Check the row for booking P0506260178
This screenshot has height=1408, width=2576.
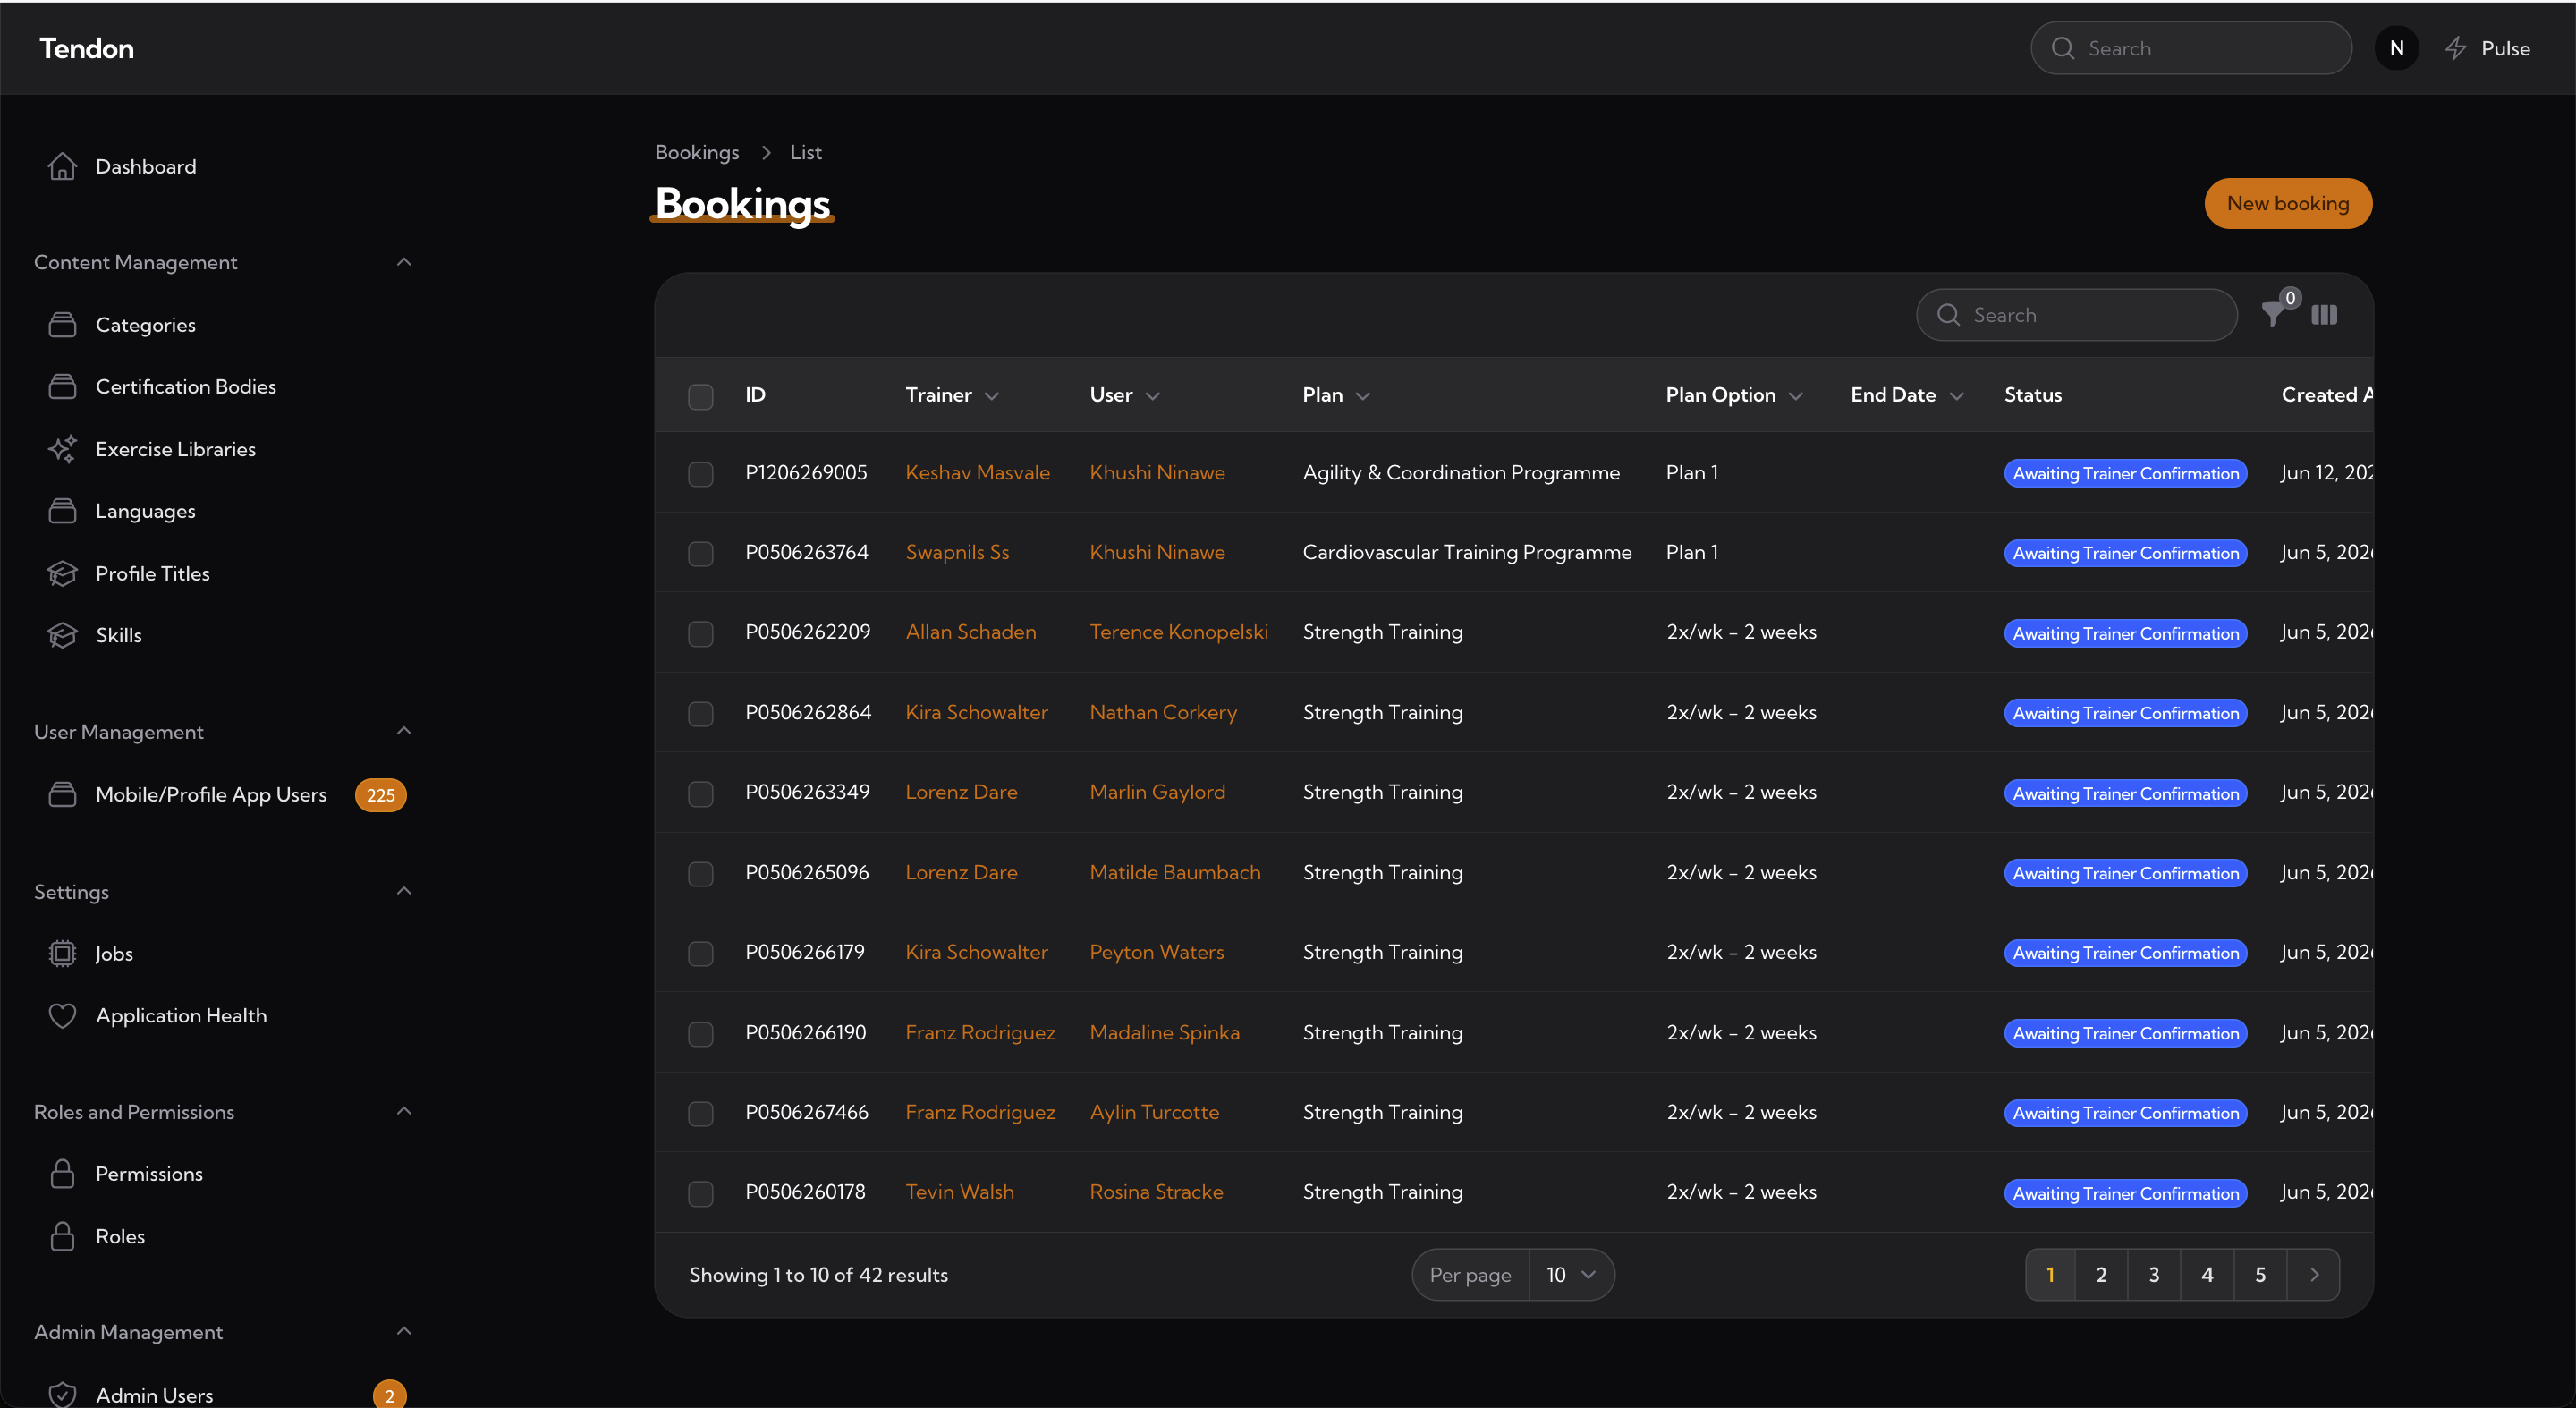click(x=701, y=1194)
